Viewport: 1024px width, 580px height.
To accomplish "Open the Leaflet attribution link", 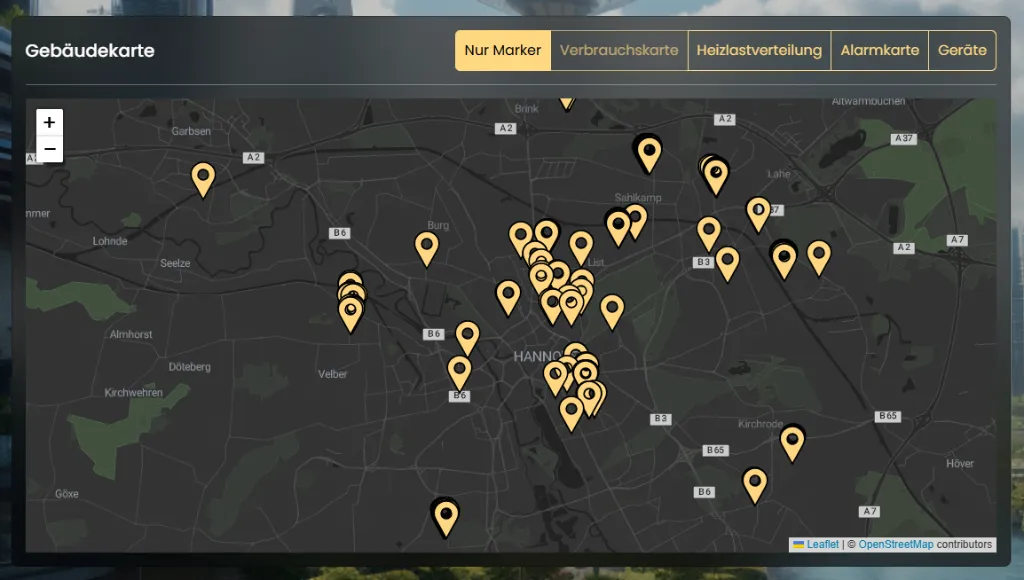I will click(823, 545).
